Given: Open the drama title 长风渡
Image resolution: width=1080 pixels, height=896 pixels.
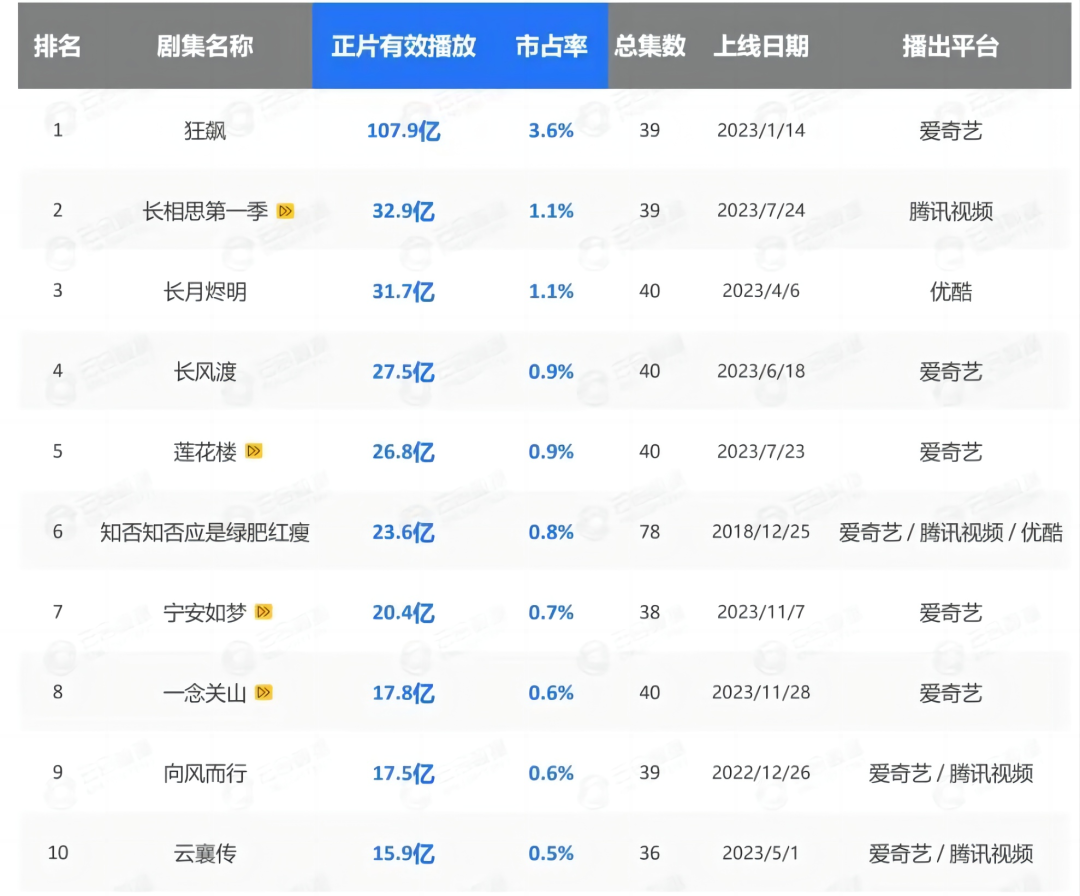Looking at the screenshot, I should [205, 372].
